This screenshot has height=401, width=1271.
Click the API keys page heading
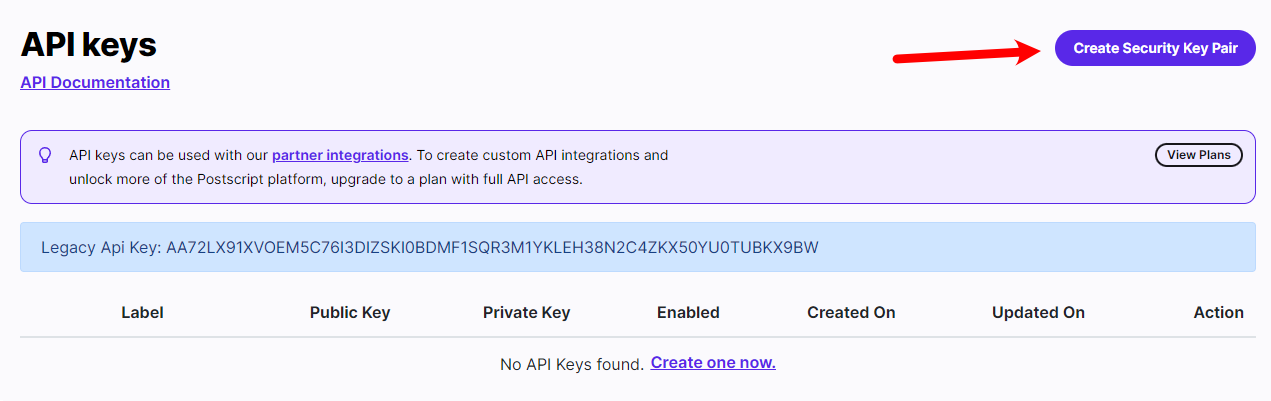(89, 45)
